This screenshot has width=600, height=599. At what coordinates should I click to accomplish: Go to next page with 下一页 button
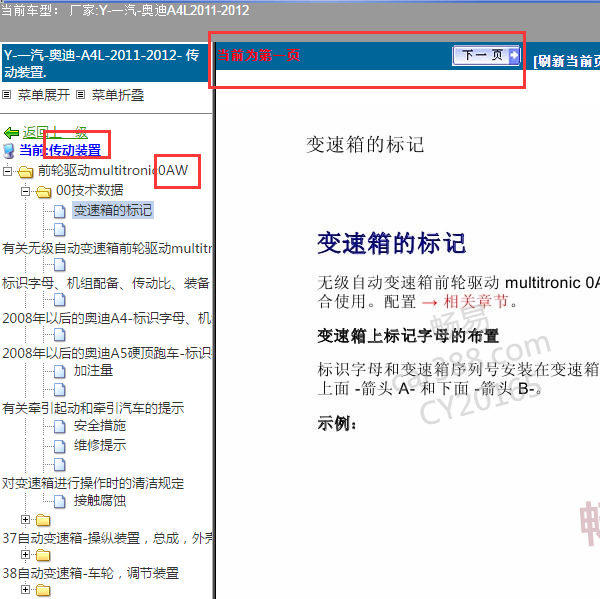click(x=486, y=55)
